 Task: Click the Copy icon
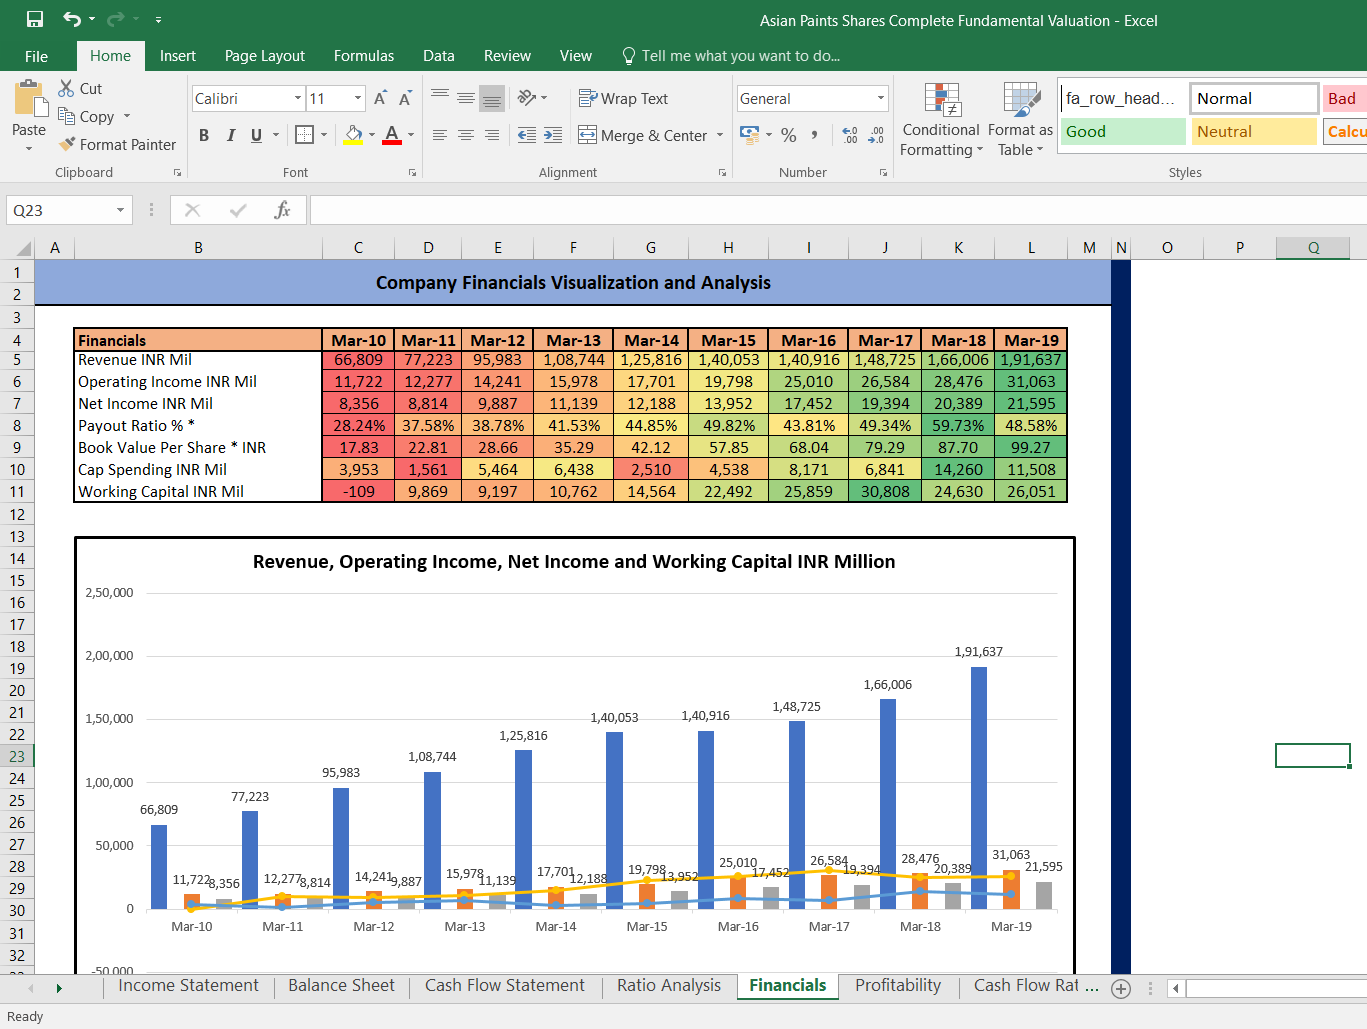coord(67,116)
